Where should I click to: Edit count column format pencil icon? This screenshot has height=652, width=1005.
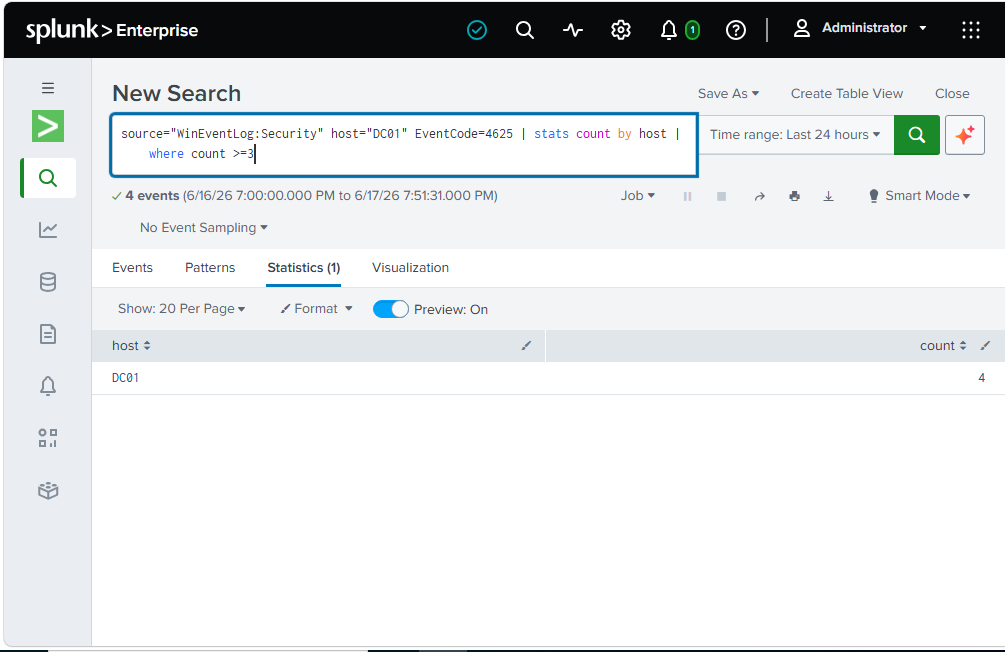985,346
